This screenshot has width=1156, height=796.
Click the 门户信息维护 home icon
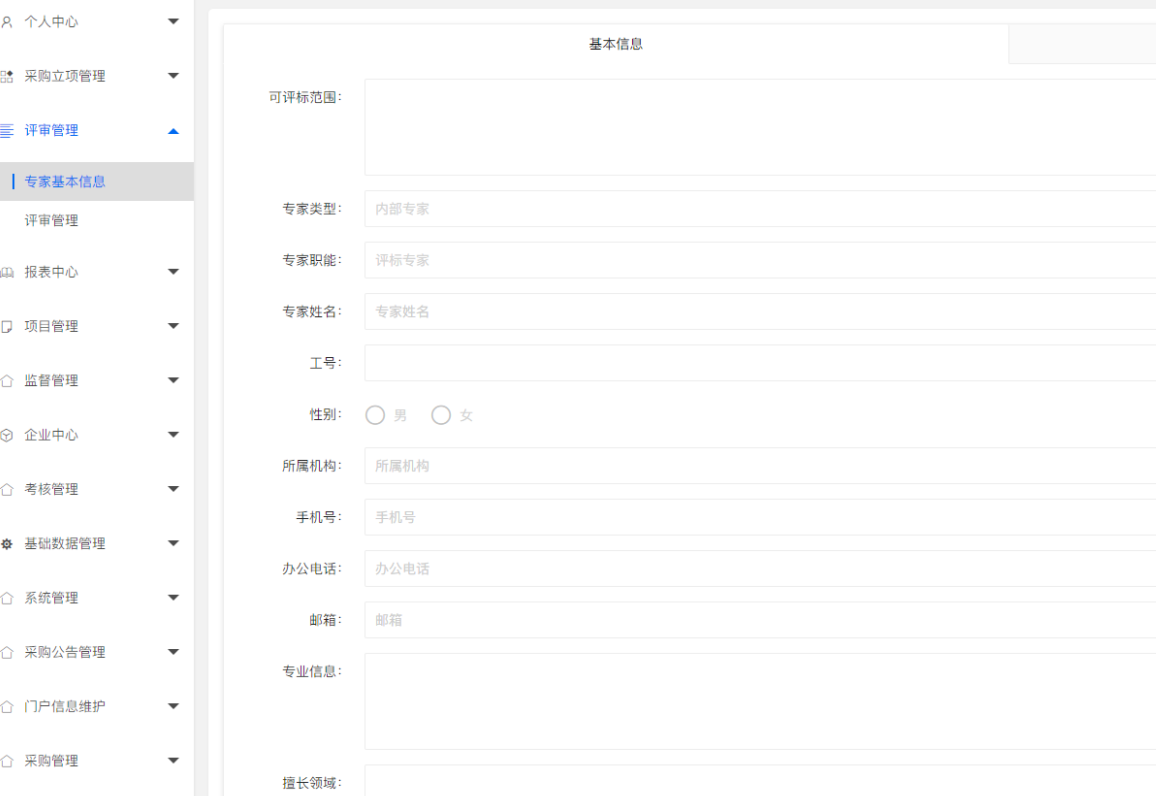click(x=7, y=707)
